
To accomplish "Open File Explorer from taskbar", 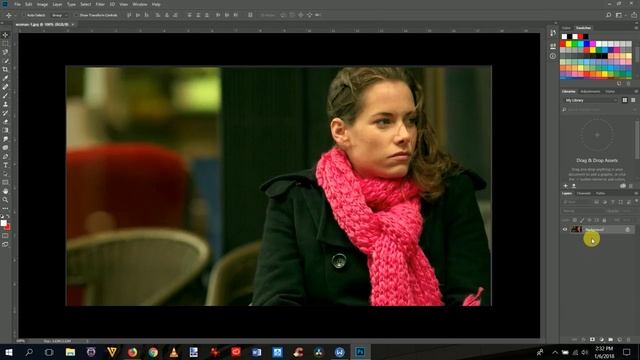I will point(70,352).
